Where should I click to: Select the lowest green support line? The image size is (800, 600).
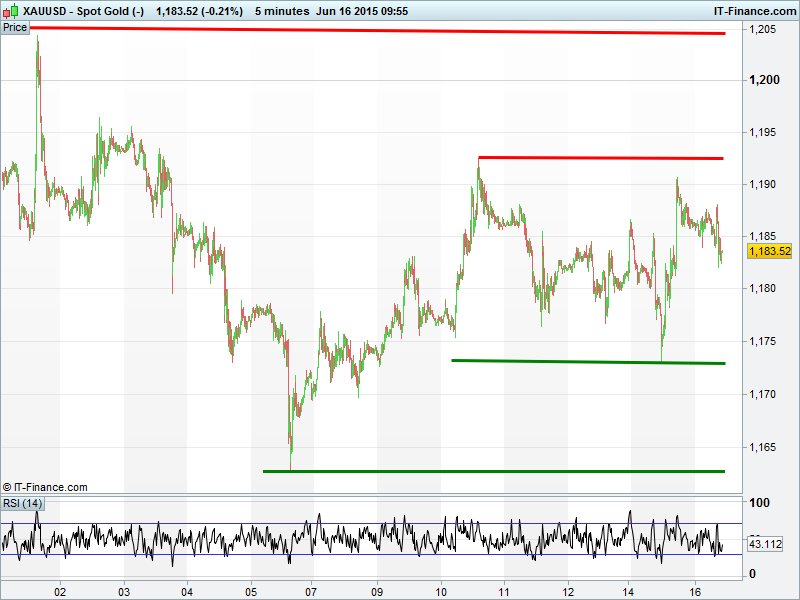(493, 470)
